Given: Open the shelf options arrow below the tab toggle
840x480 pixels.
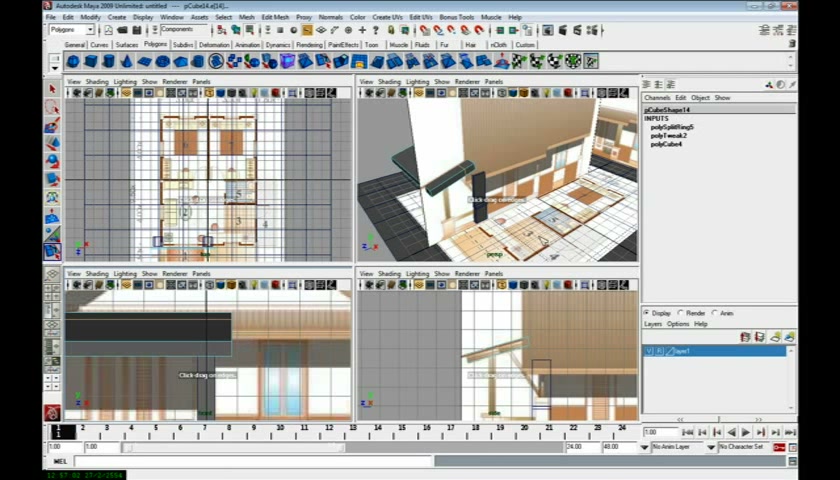Looking at the screenshot, I should [x=55, y=69].
